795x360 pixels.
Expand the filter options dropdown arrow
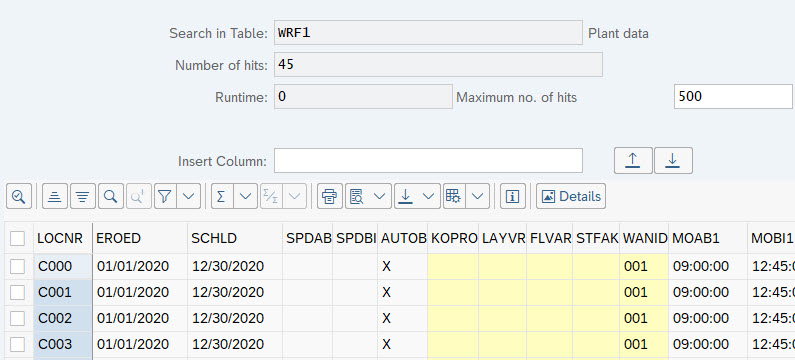tap(189, 196)
